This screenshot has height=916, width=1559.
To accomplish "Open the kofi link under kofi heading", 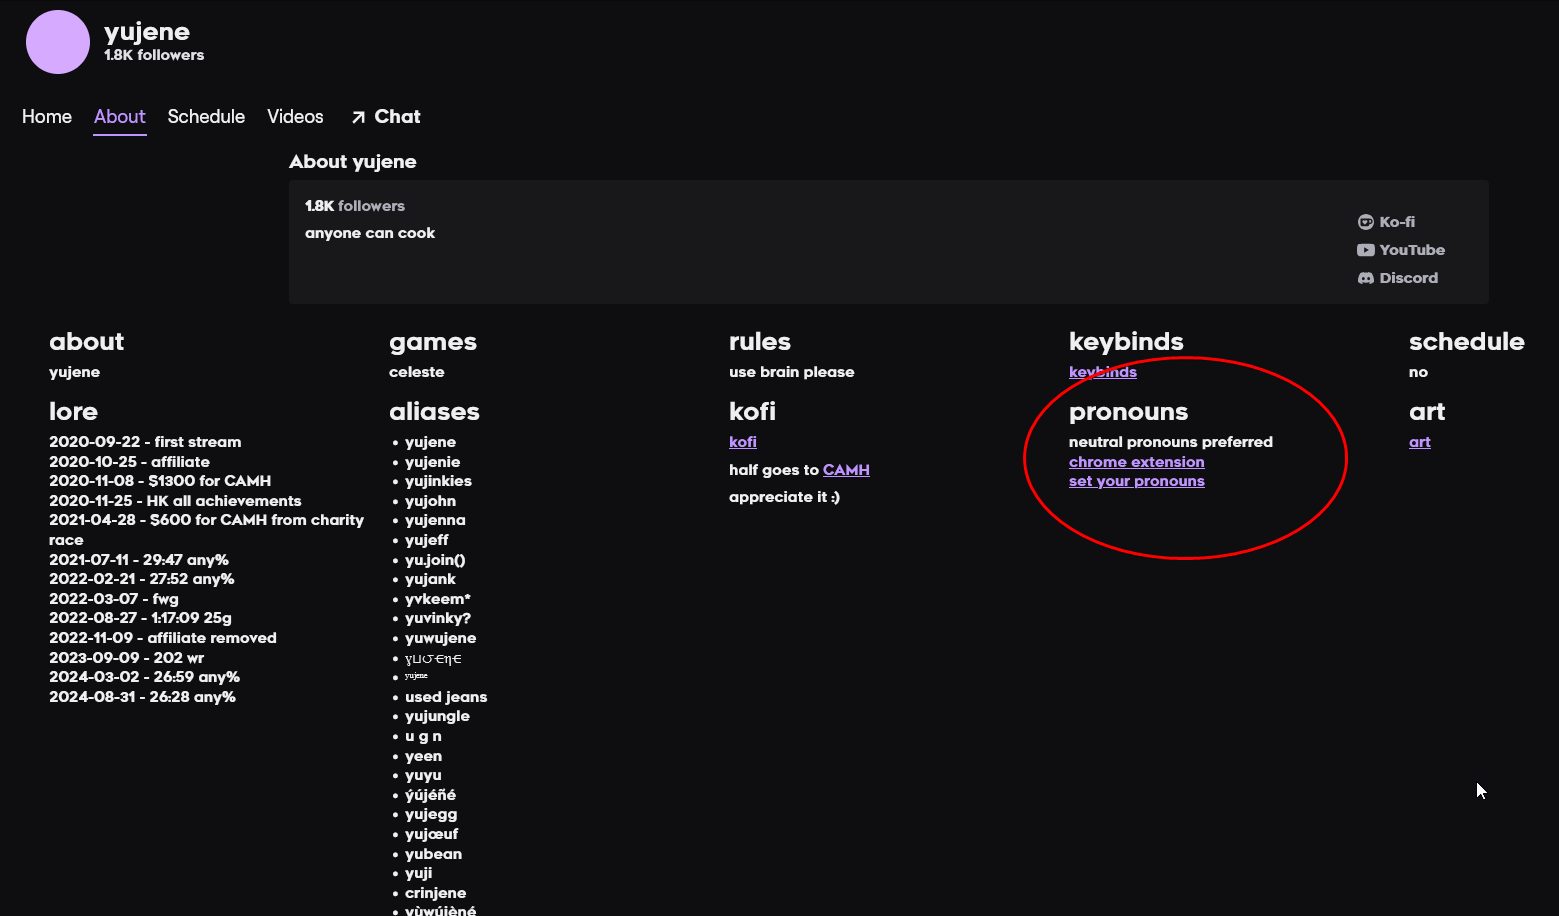I will pyautogui.click(x=743, y=442).
